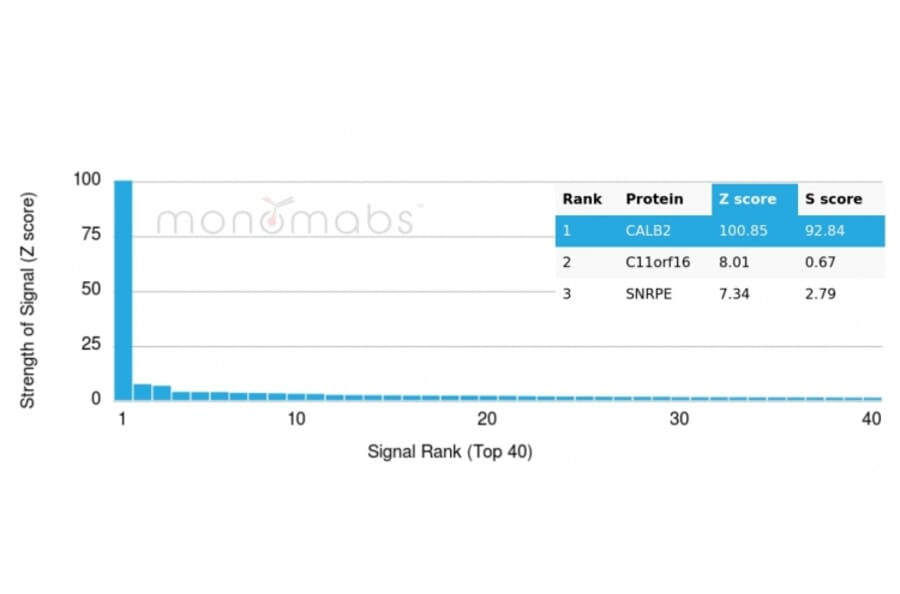Click the 40 tick label on x-axis
This screenshot has width=900, height=594.
[x=871, y=418]
